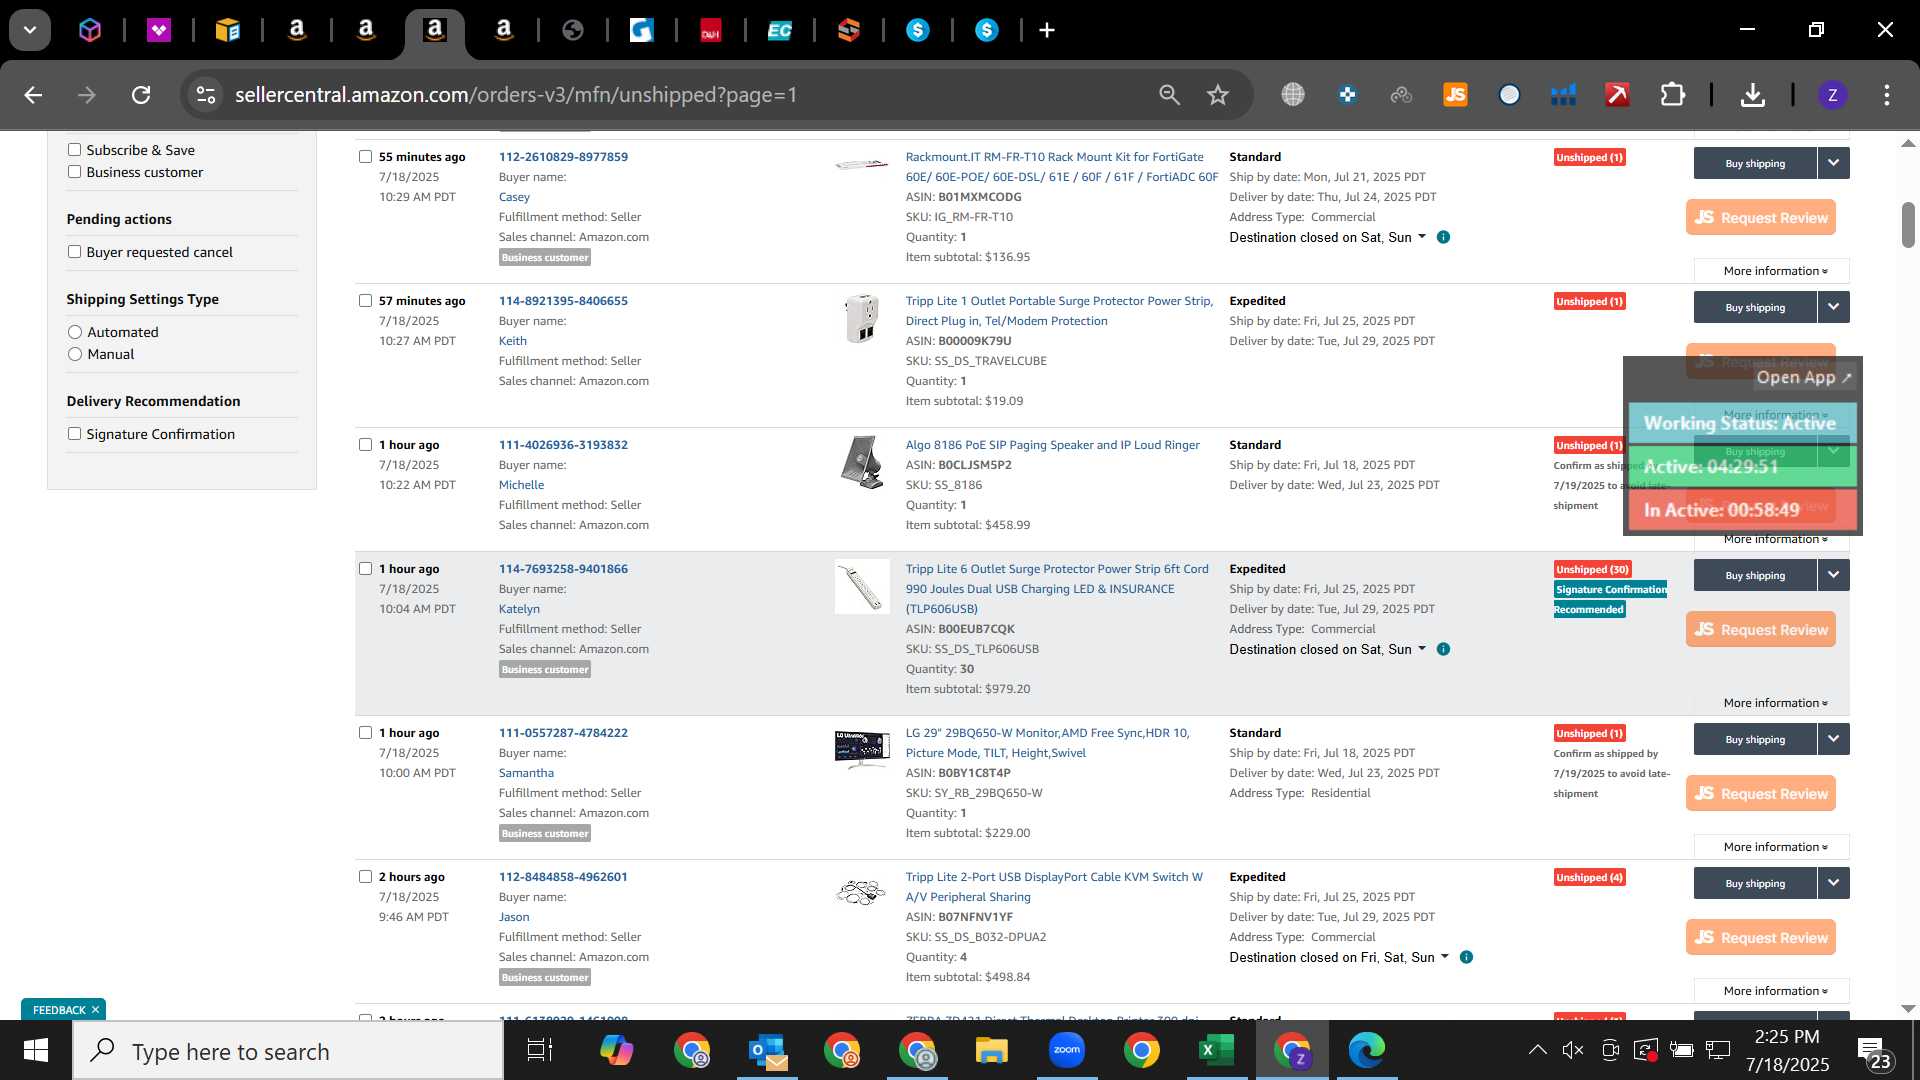1920x1080 pixels.
Task: Expand Destination closed on Fri, Sat, Sun dropdown
Action: (x=1339, y=957)
